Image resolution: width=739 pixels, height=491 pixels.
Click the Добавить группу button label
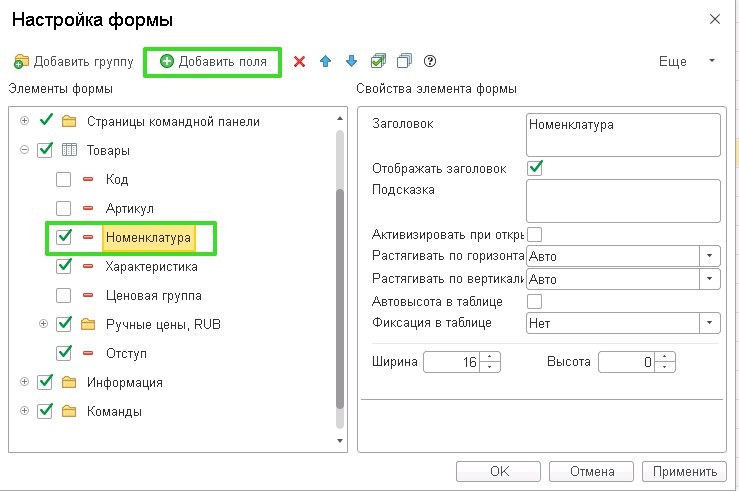coord(83,62)
